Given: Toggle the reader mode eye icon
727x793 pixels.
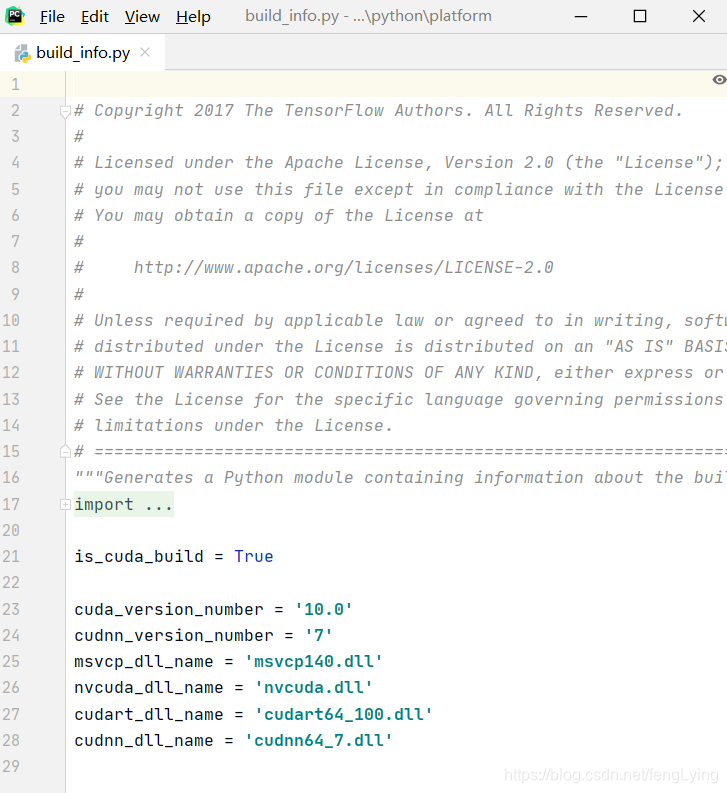Looking at the screenshot, I should click(x=719, y=79).
